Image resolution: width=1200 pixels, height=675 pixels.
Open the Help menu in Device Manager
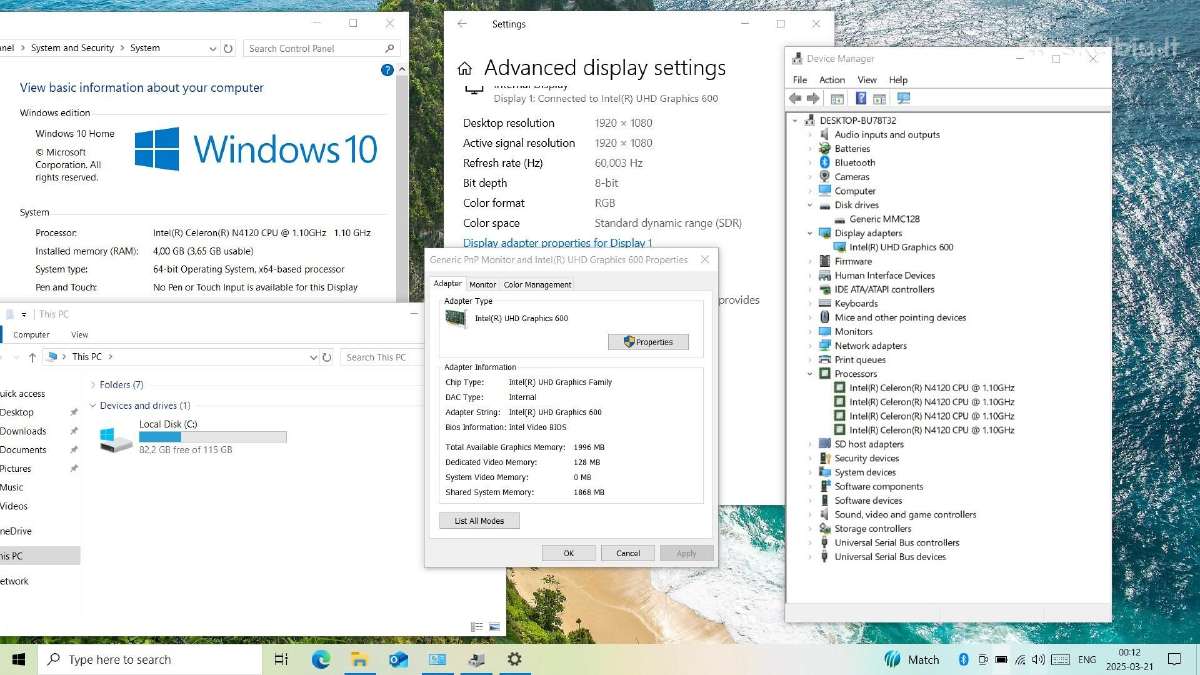[x=898, y=80]
